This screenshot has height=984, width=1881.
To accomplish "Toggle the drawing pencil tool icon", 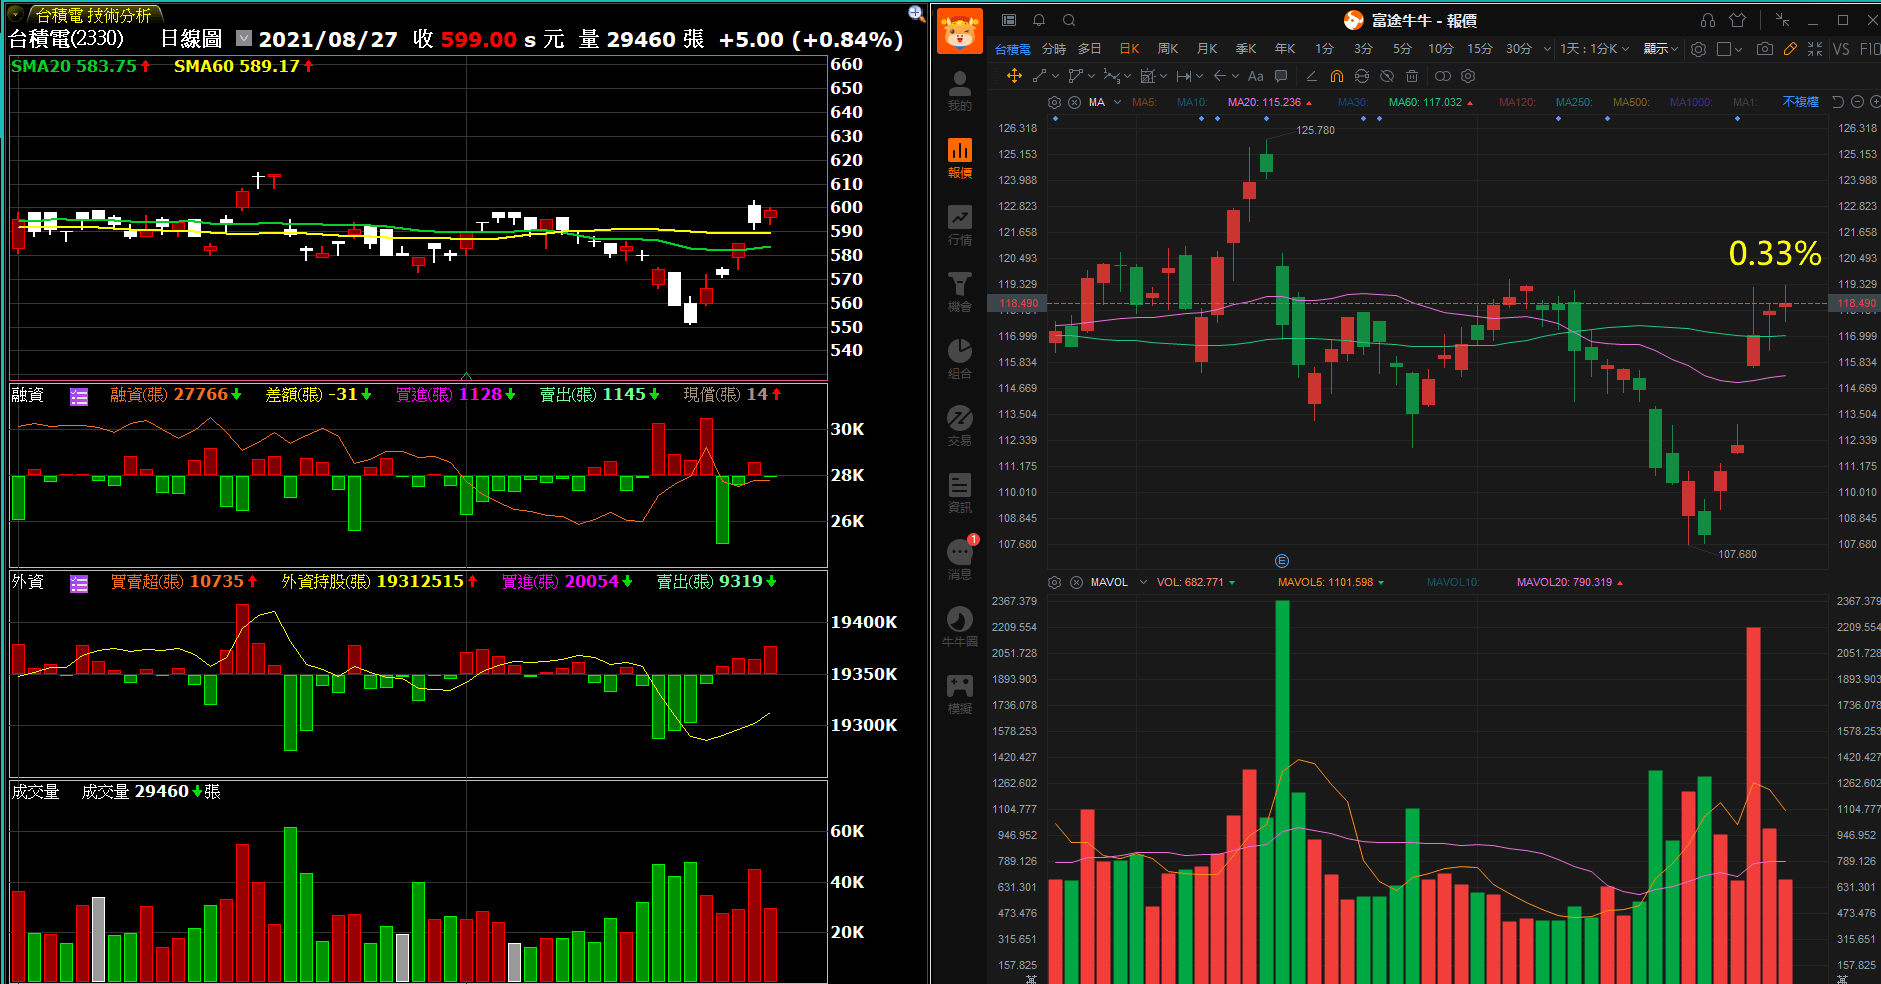I will pyautogui.click(x=1790, y=49).
